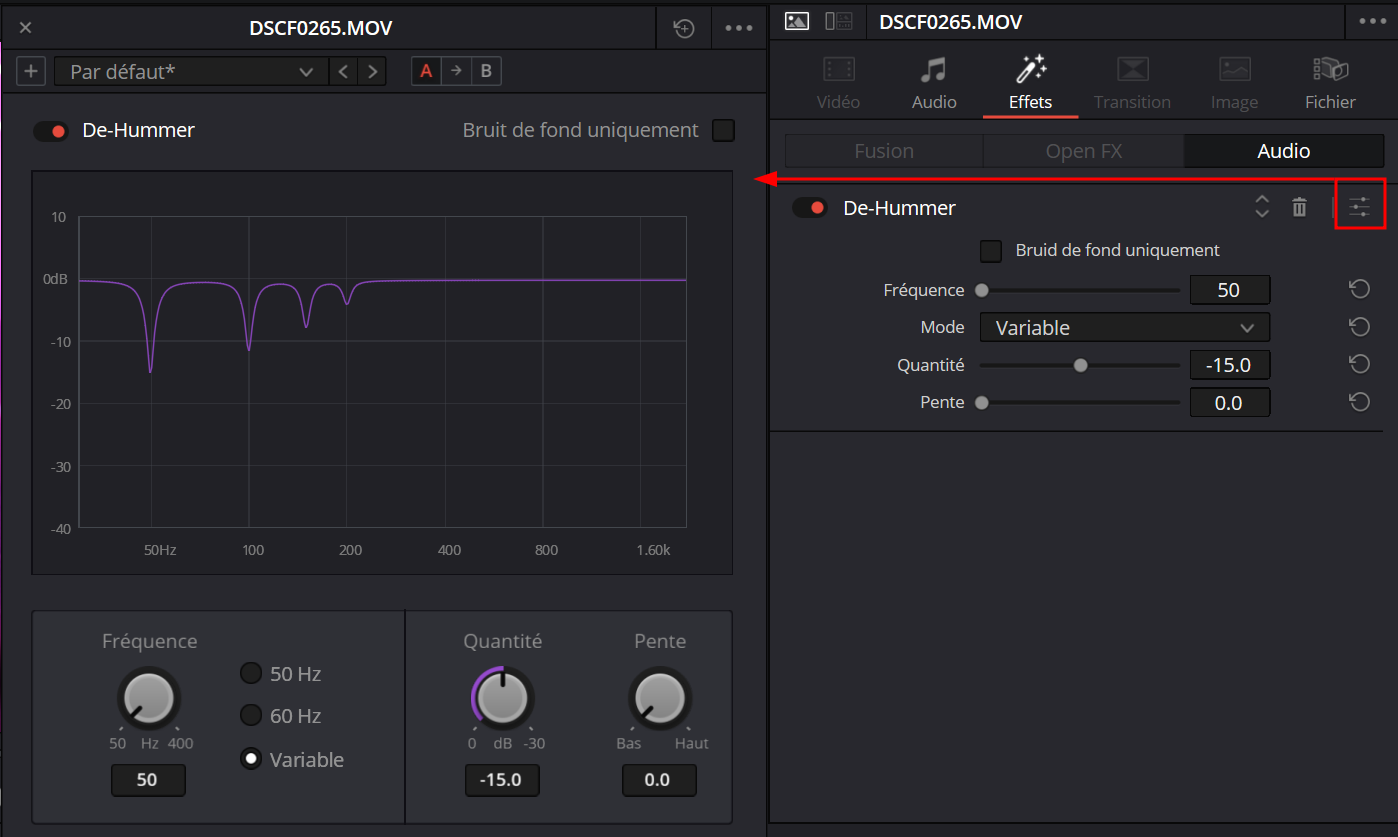The height and width of the screenshot is (837, 1398).
Task: Click the De-Hummer frequency response graph
Action: pyautogui.click(x=382, y=372)
